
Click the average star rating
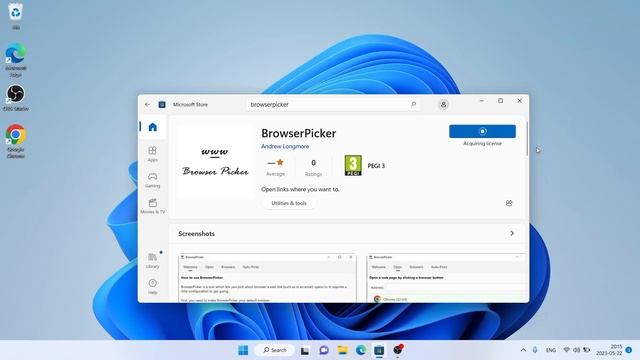click(276, 167)
